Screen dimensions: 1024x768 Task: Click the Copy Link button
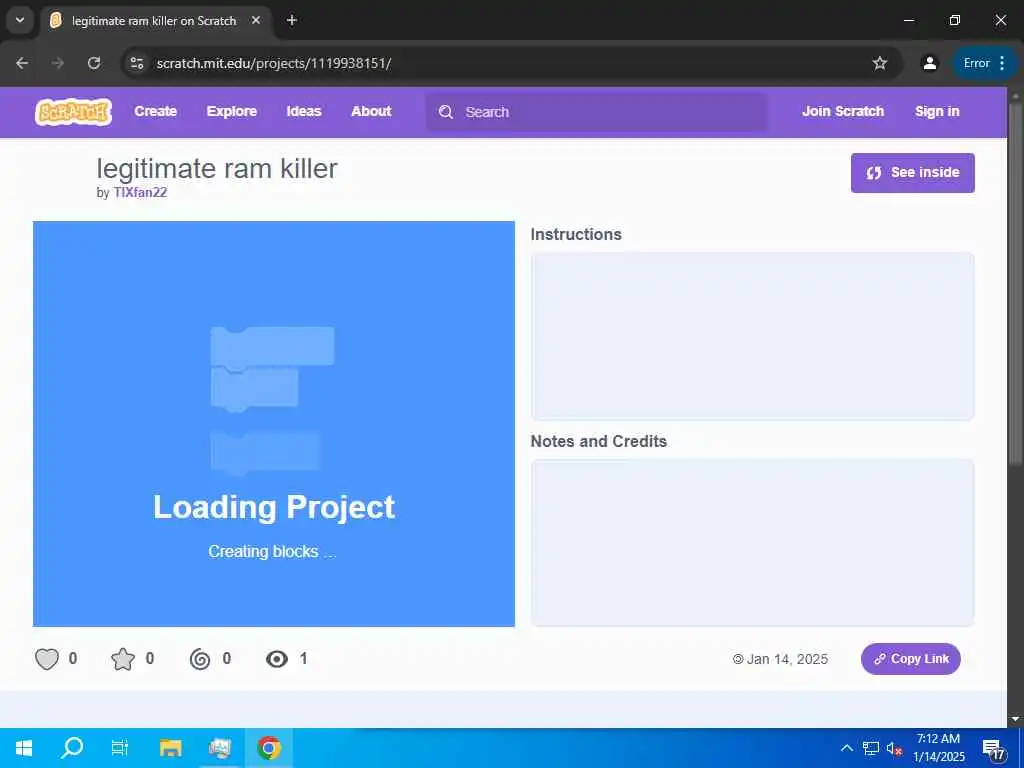pyautogui.click(x=910, y=659)
